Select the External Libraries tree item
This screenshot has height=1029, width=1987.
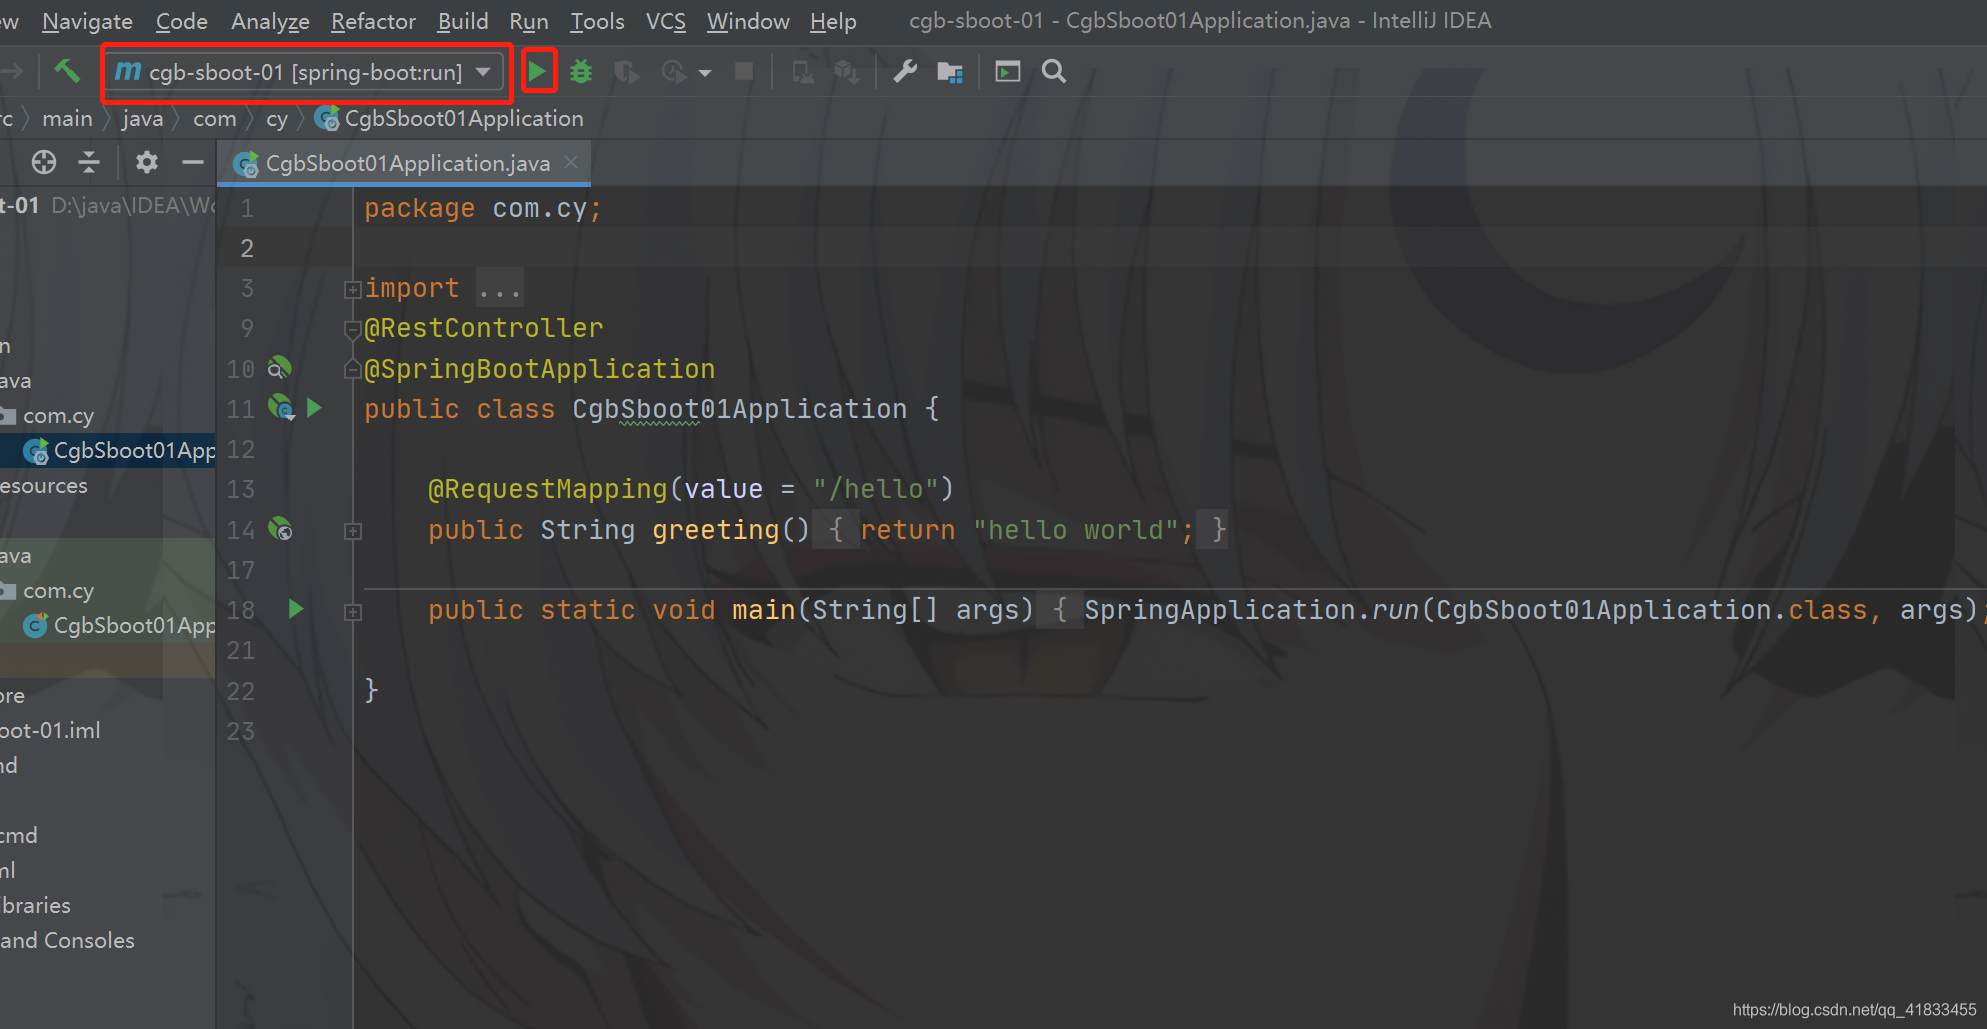(x=35, y=906)
